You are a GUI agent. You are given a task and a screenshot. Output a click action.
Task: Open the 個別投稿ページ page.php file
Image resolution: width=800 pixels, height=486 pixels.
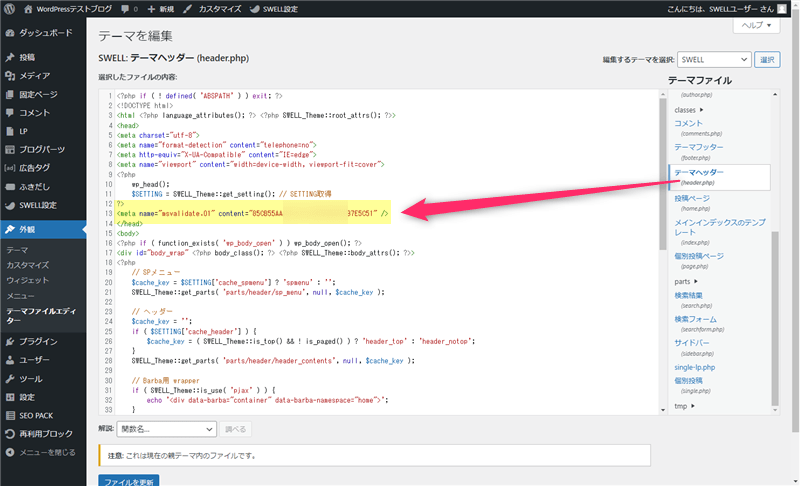point(698,256)
